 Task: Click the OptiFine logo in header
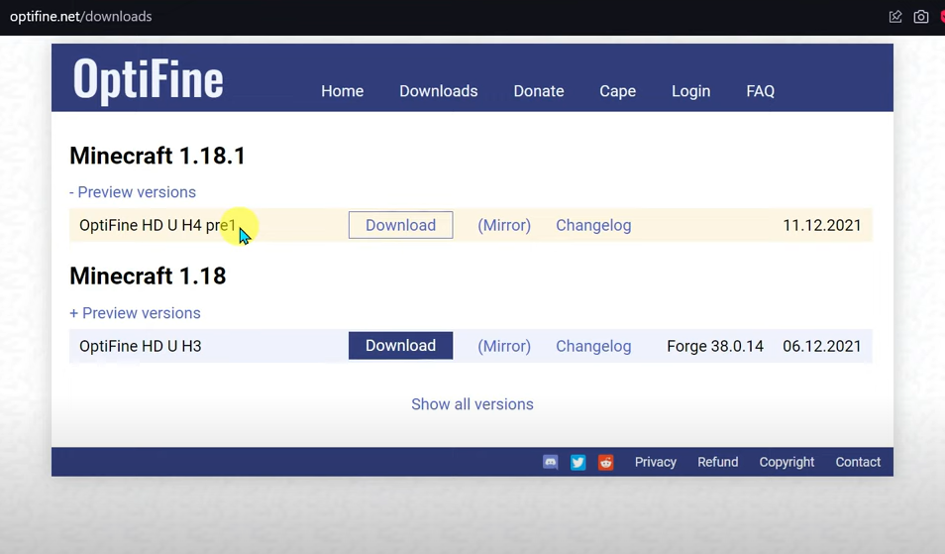coord(148,80)
